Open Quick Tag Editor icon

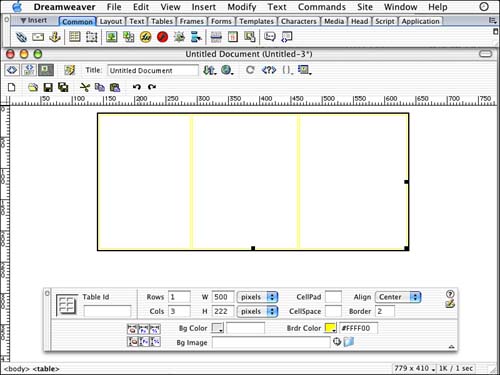click(x=450, y=304)
